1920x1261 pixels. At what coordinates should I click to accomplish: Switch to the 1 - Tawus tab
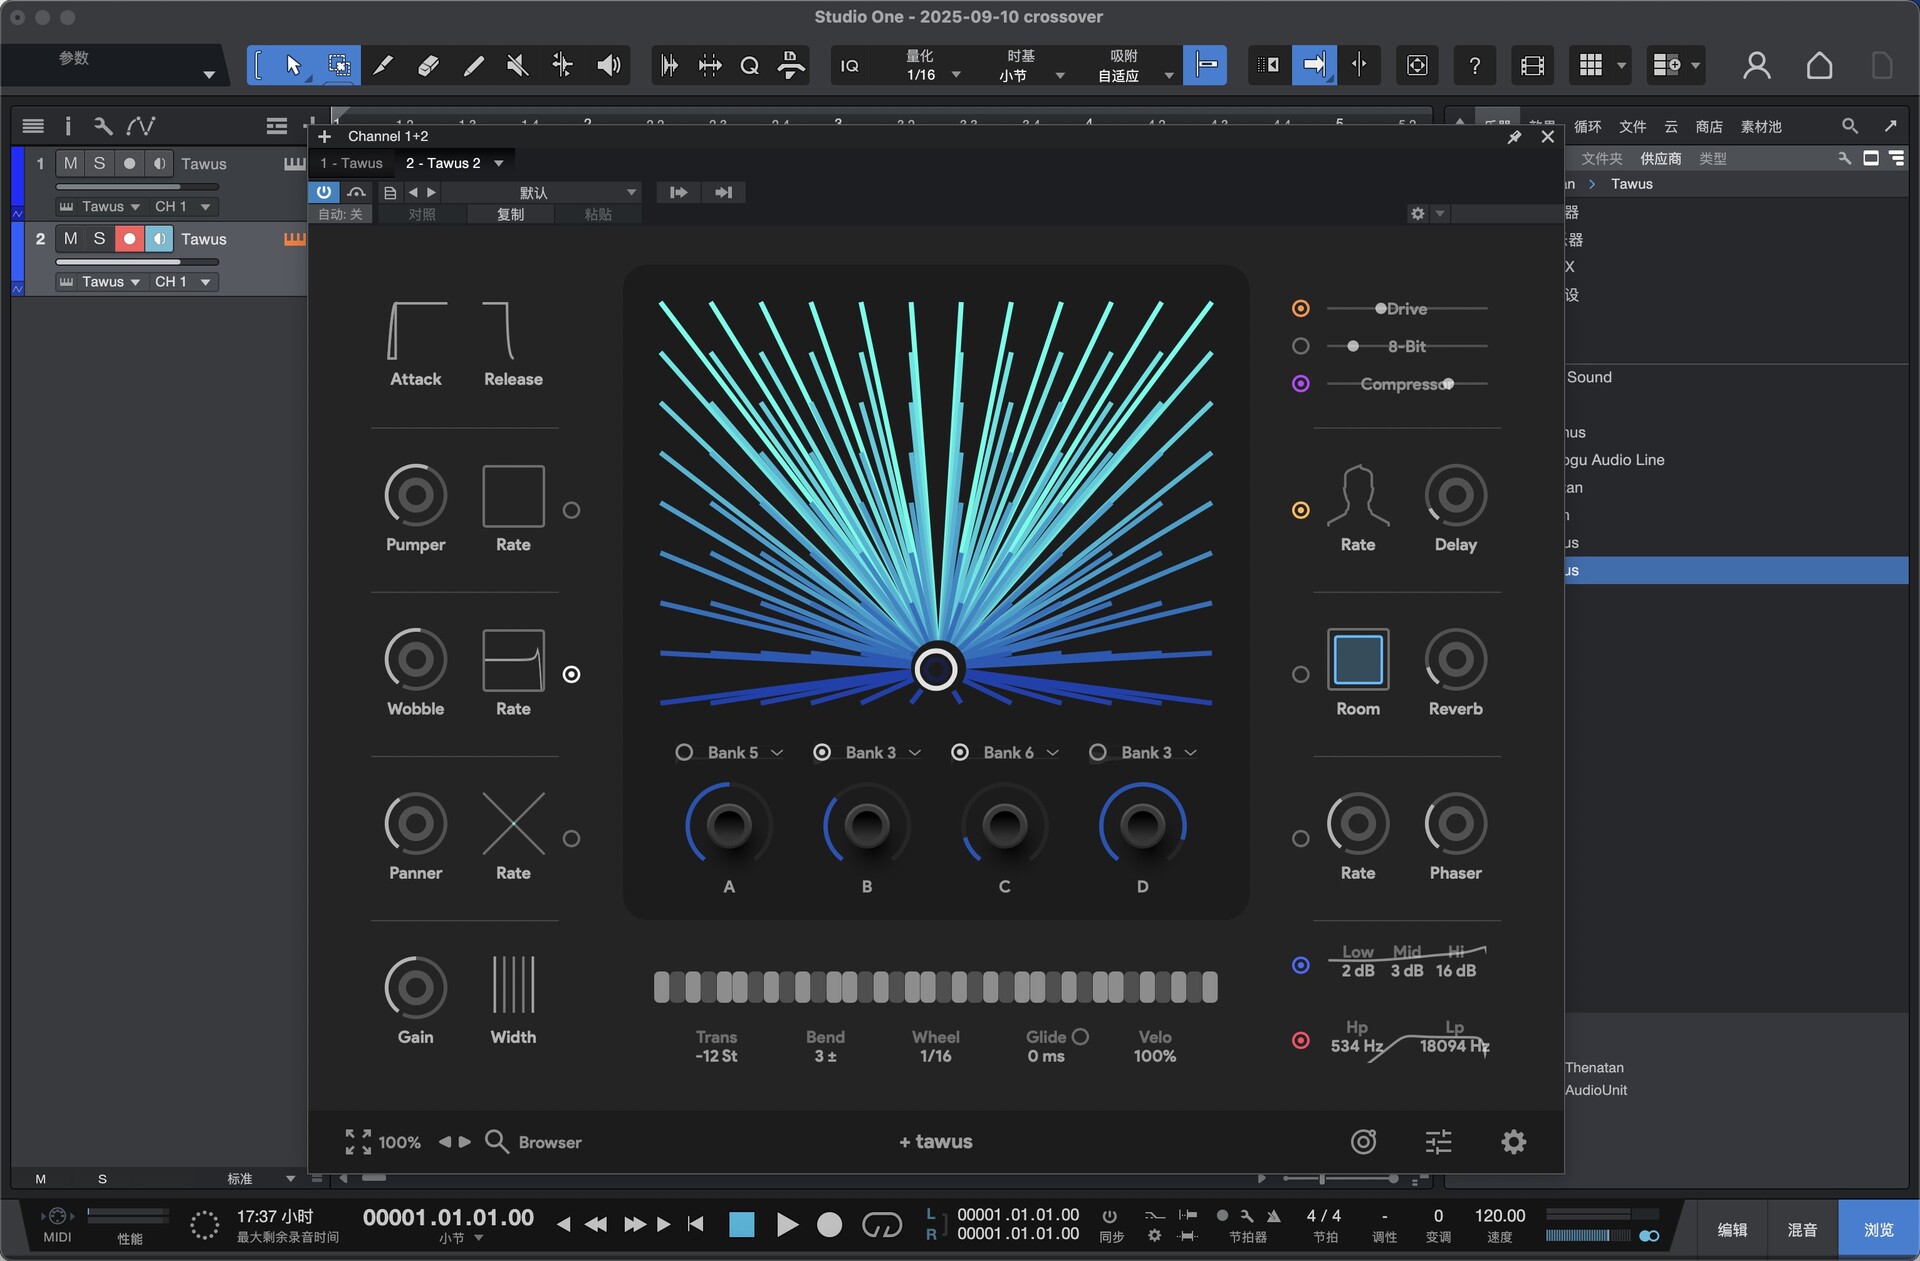click(351, 163)
